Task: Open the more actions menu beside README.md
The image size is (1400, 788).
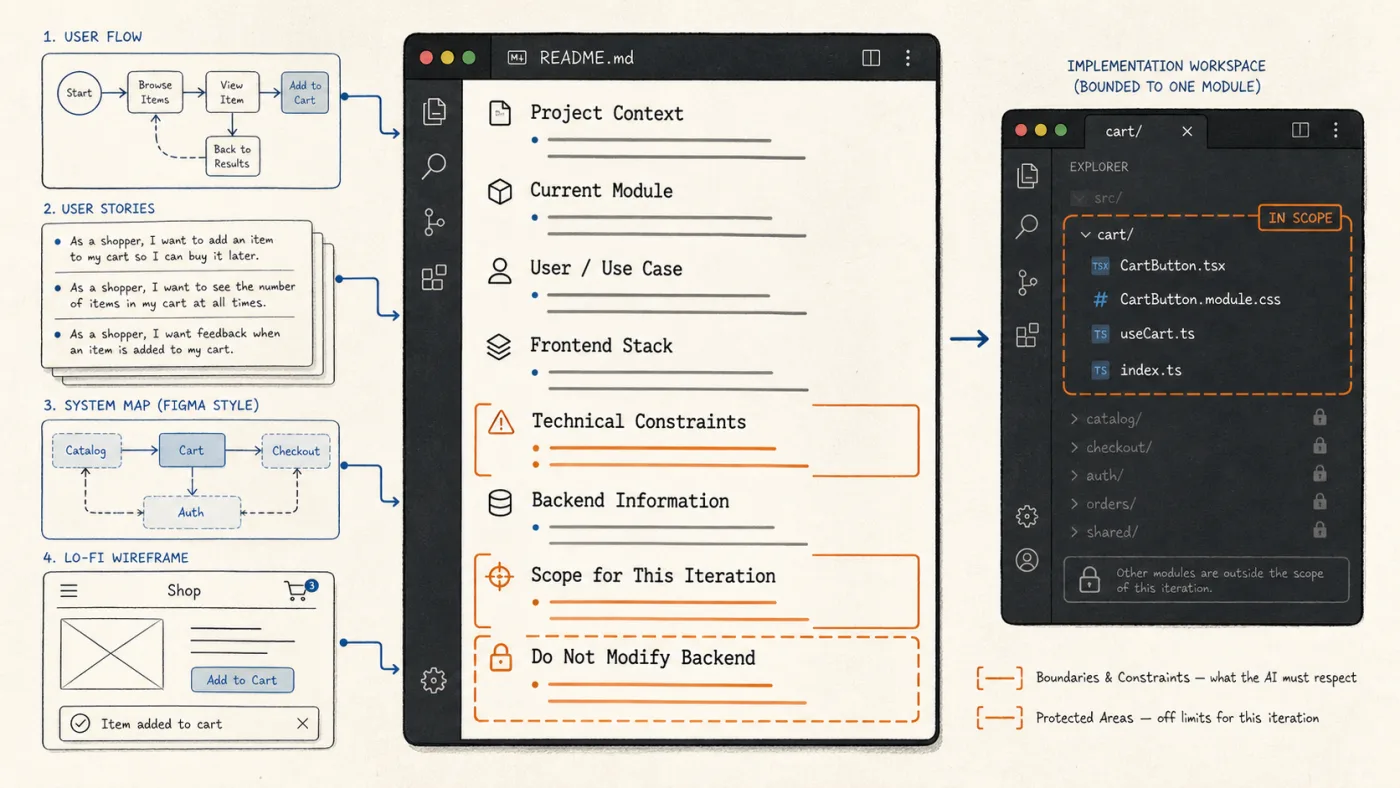Action: pos(907,58)
